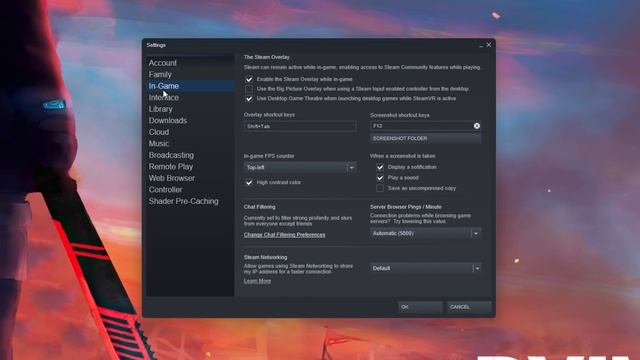Click the Overlay shortcut keys field
The height and width of the screenshot is (360, 640).
[x=300, y=126]
